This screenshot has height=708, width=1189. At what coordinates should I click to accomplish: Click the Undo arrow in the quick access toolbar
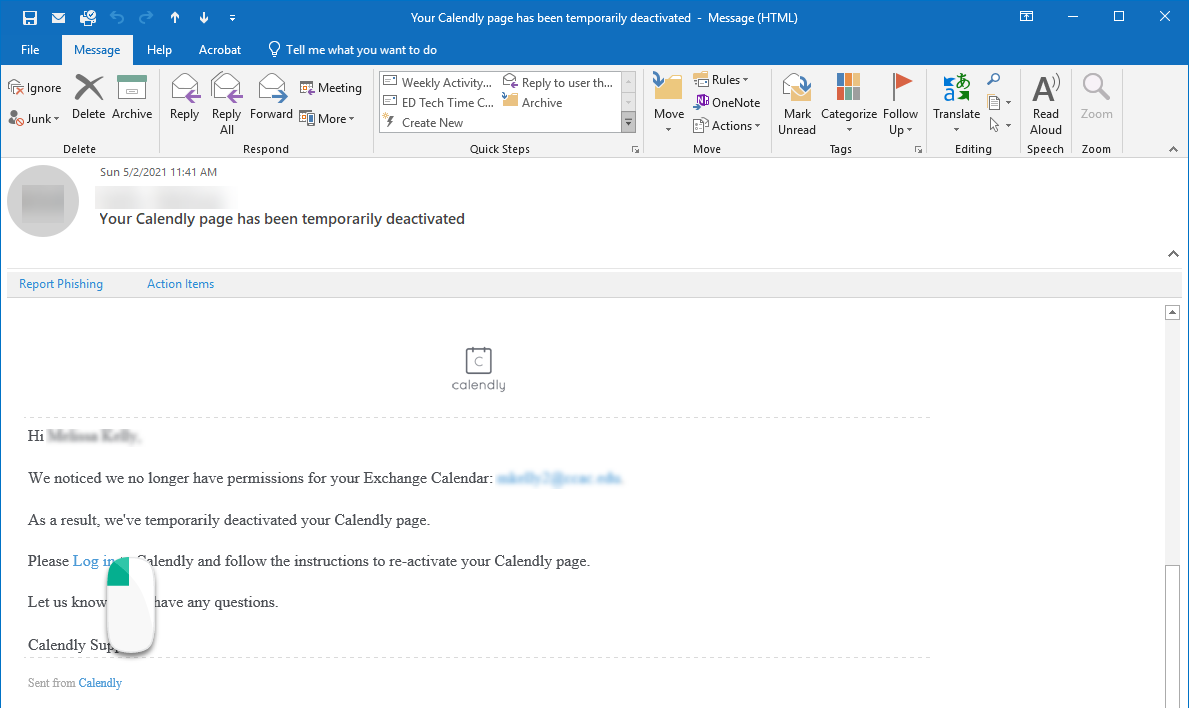117,17
